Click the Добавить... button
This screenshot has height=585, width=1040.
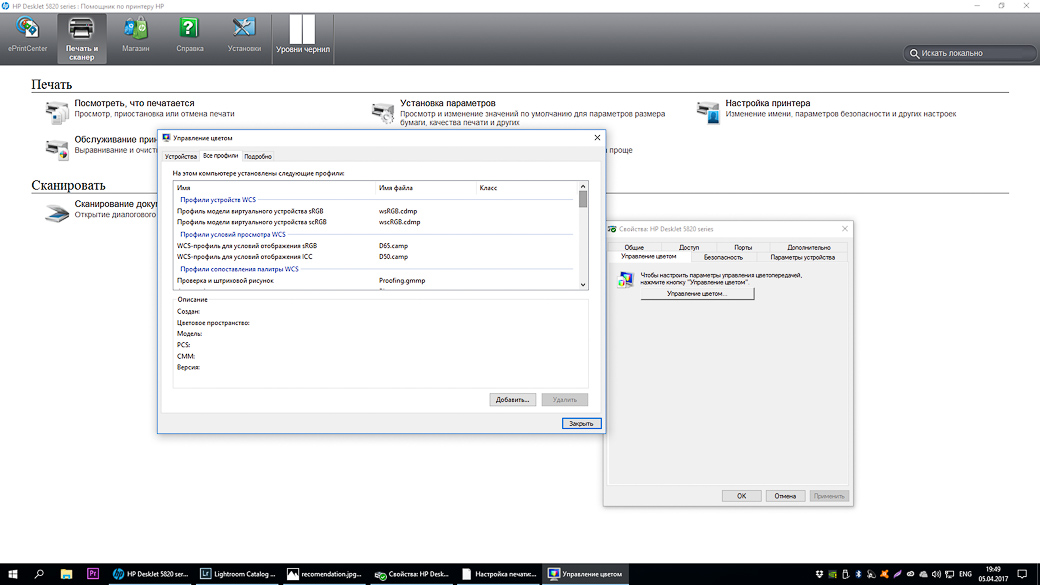(513, 400)
